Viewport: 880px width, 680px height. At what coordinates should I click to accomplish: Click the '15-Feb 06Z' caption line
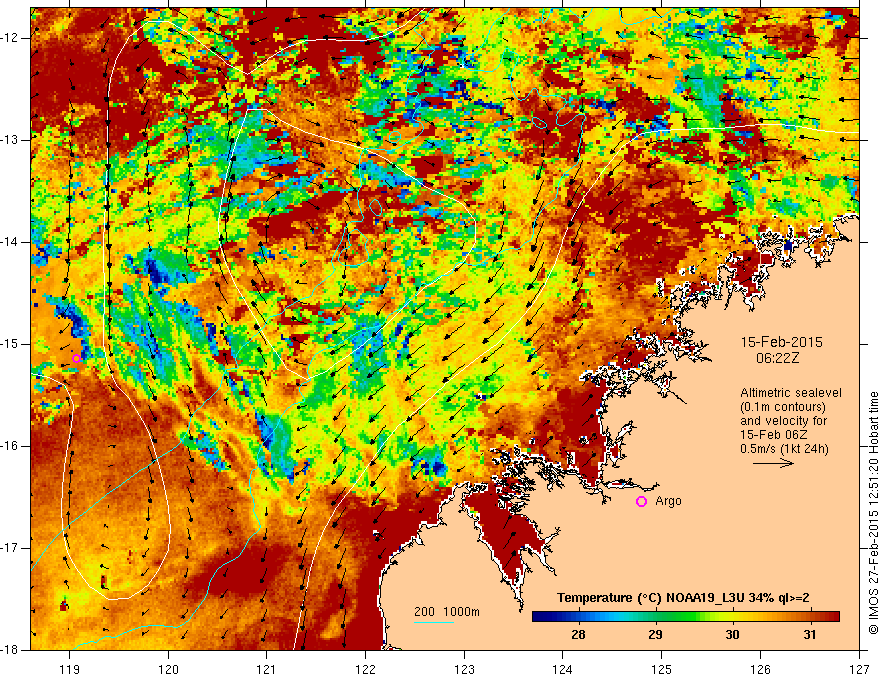click(771, 435)
